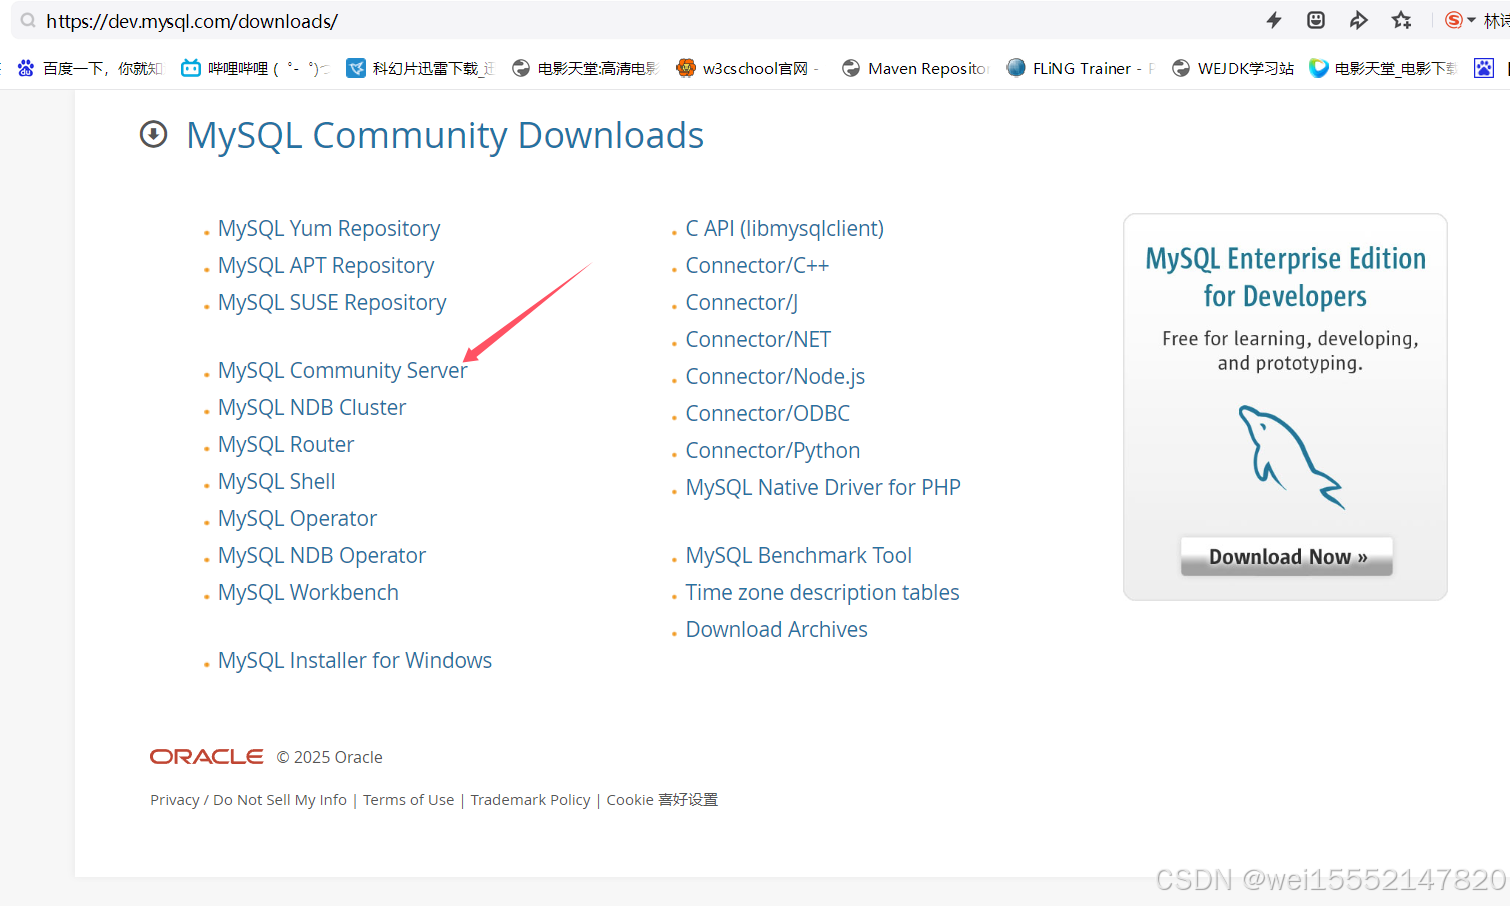Open MySQL Native Driver for PHP link
Screen dimensions: 1510x906
823,487
